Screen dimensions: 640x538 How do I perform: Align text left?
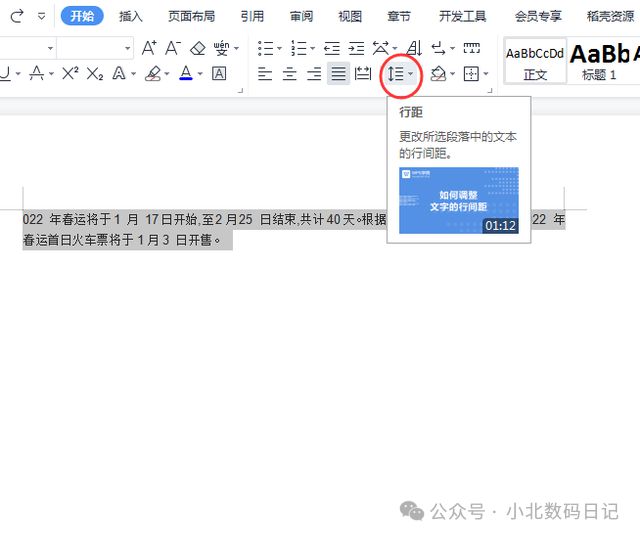(x=265, y=74)
